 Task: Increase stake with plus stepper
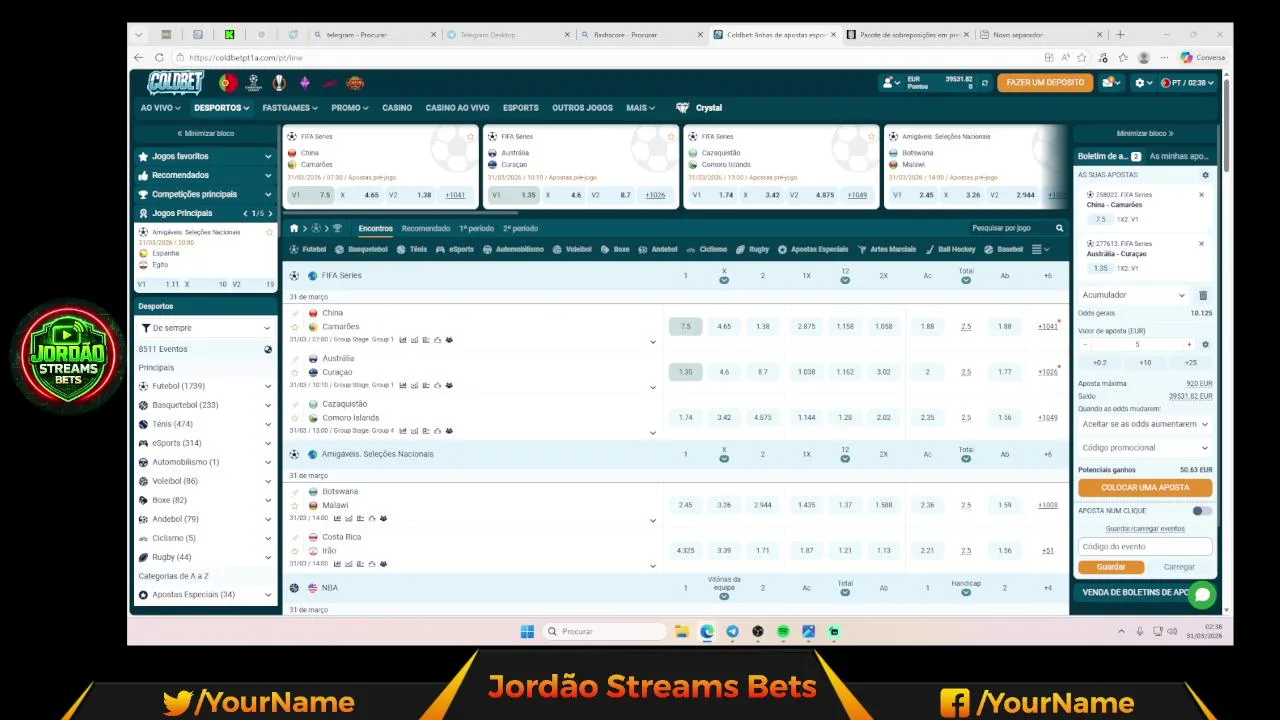coord(1189,345)
